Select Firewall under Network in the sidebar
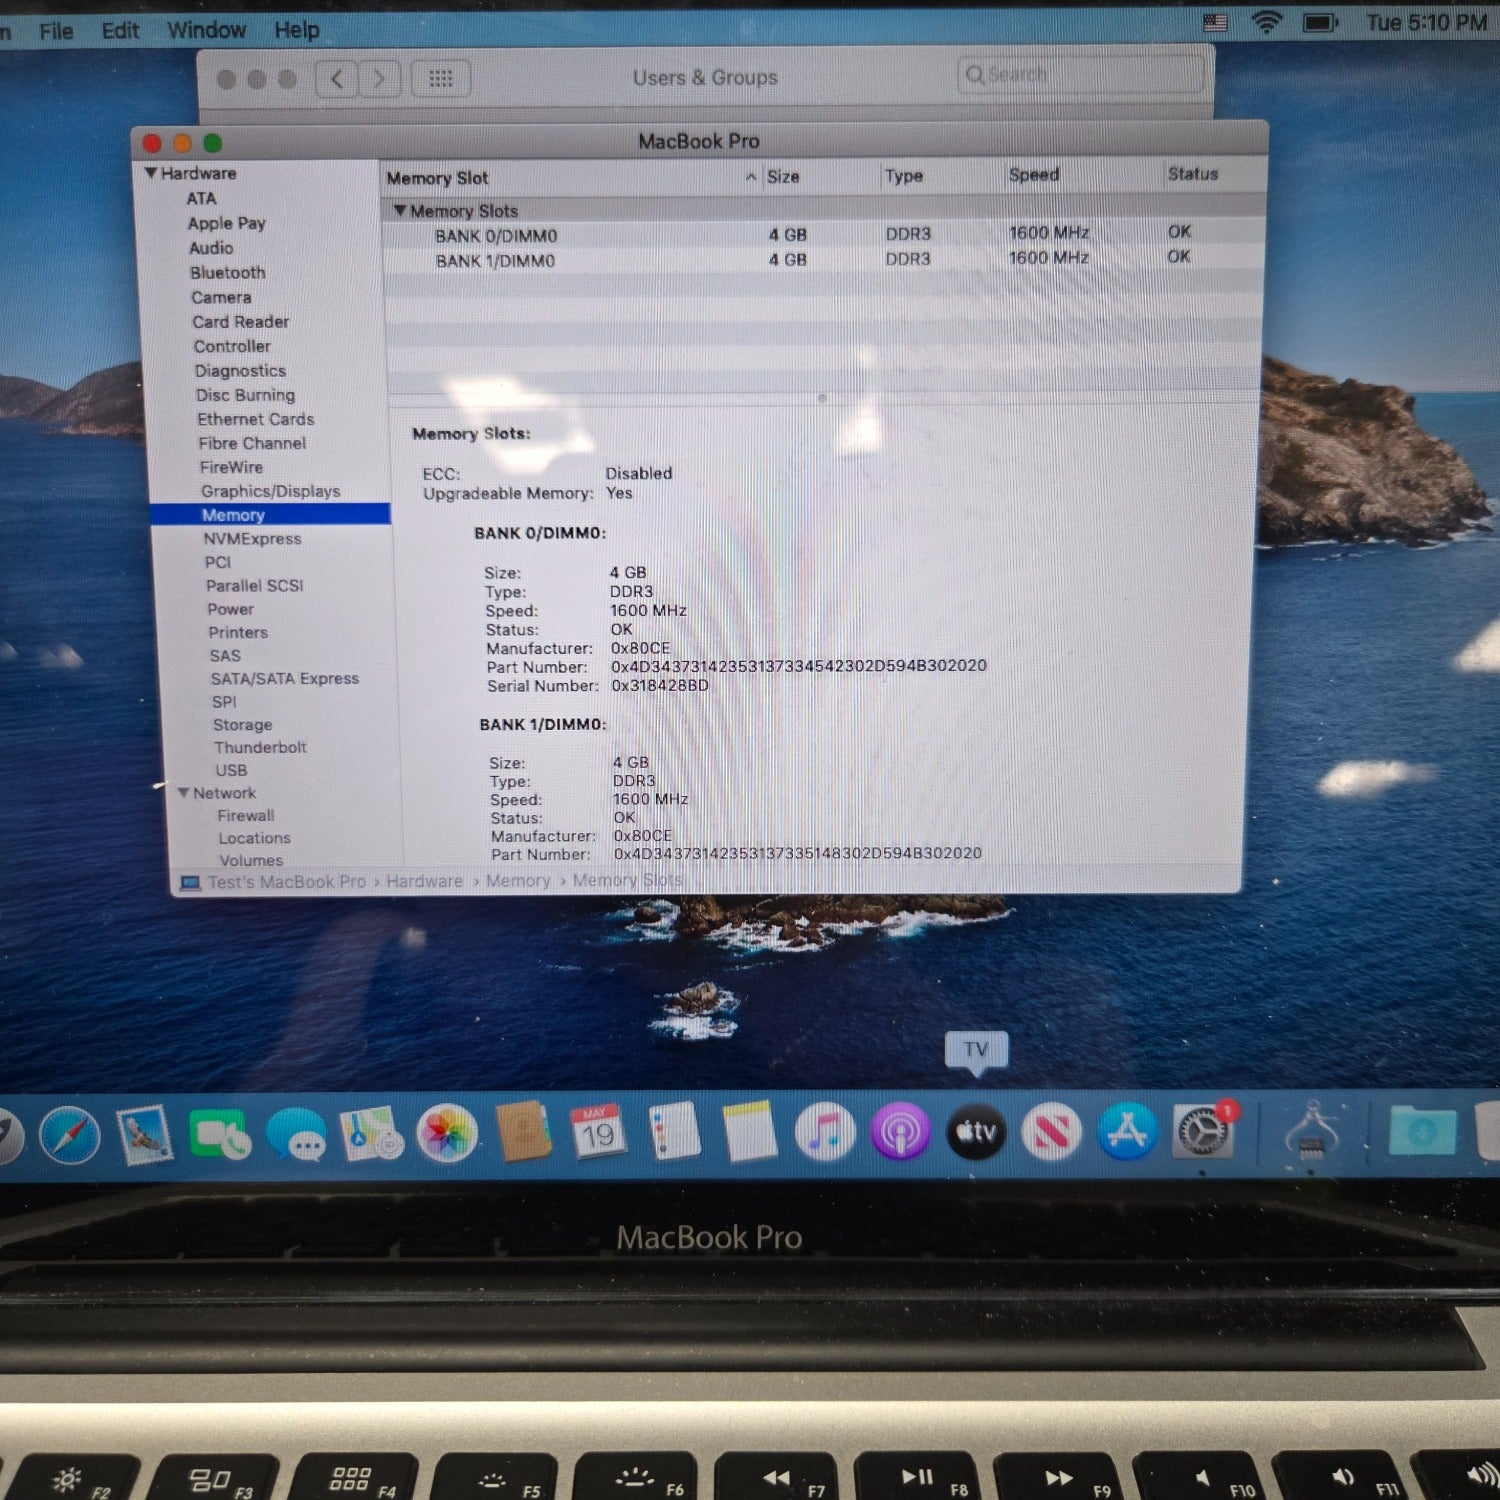1500x1500 pixels. click(246, 816)
